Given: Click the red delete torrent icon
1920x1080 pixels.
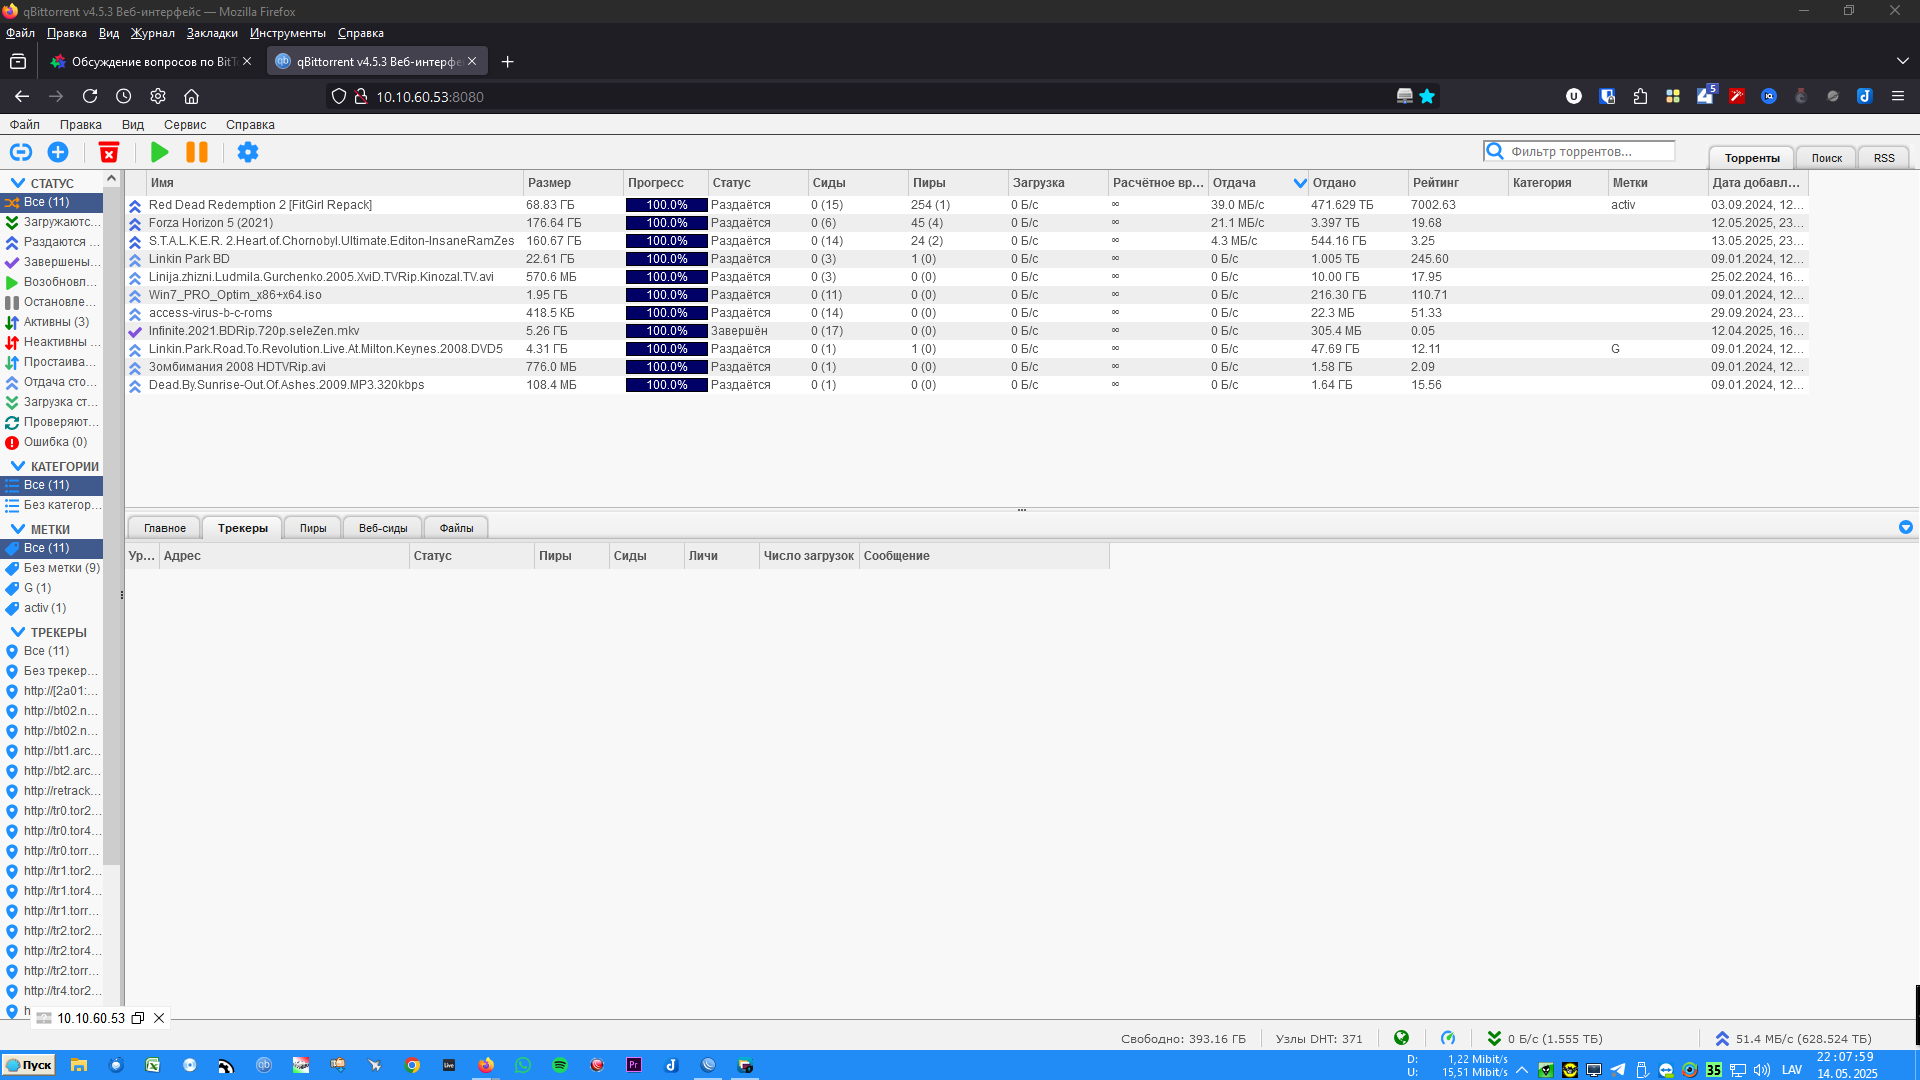Looking at the screenshot, I should pos(109,152).
